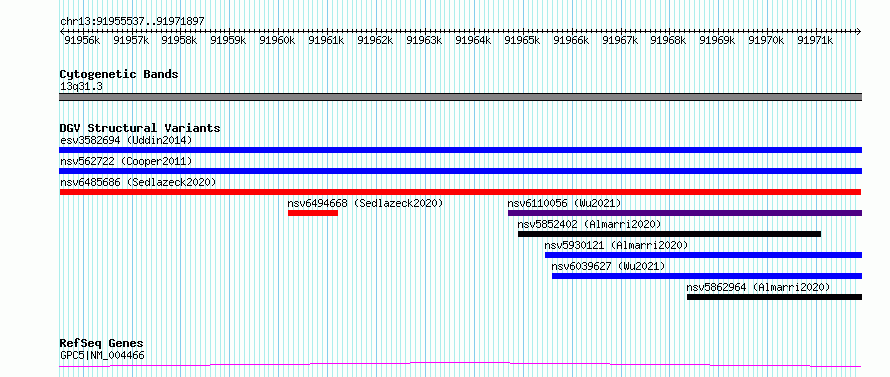This screenshot has width=890, height=377.
Task: Click the 91970k ruler position
Action: tap(766, 40)
